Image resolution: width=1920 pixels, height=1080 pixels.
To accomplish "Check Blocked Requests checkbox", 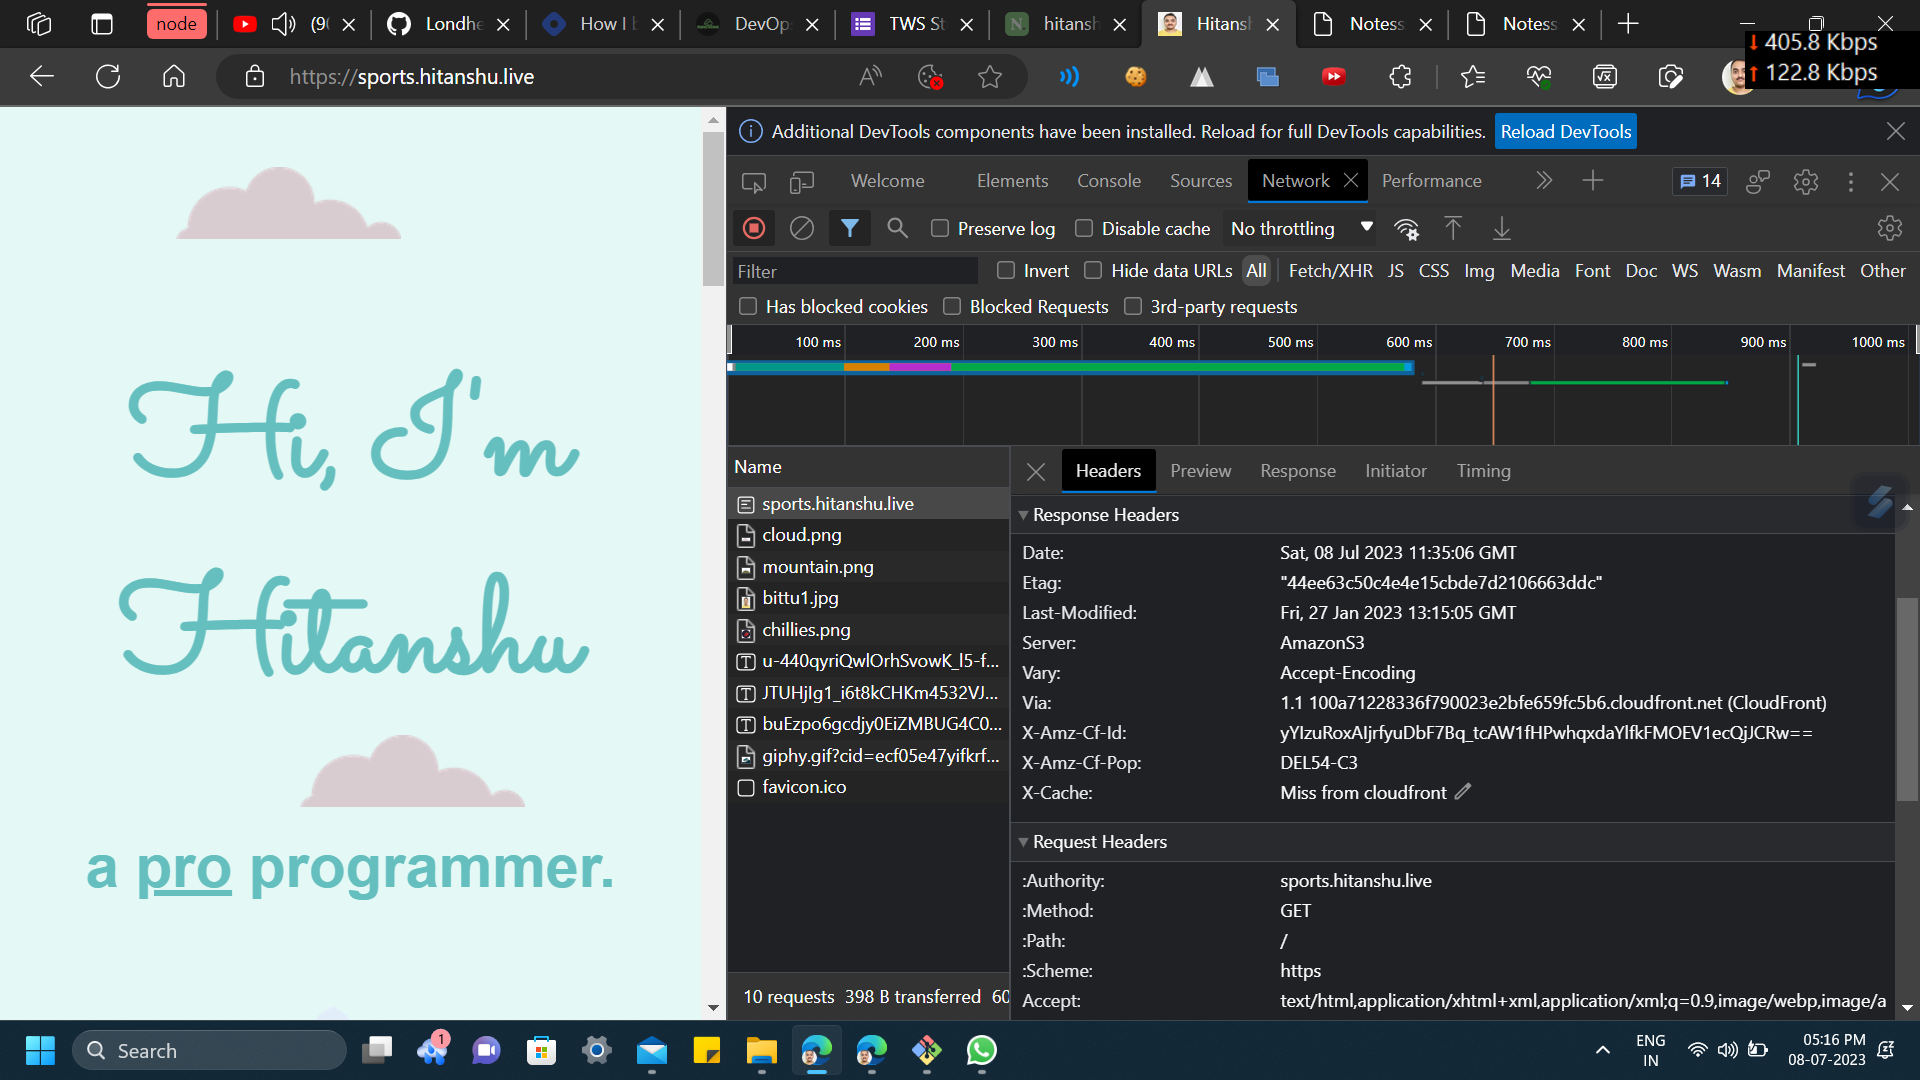I will [x=952, y=306].
